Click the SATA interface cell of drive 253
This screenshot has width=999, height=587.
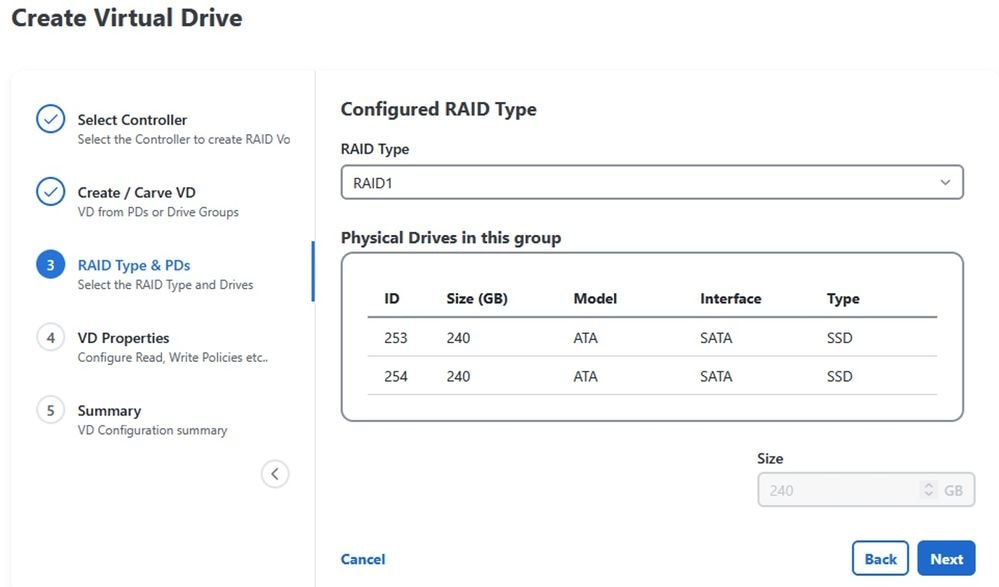coord(716,338)
